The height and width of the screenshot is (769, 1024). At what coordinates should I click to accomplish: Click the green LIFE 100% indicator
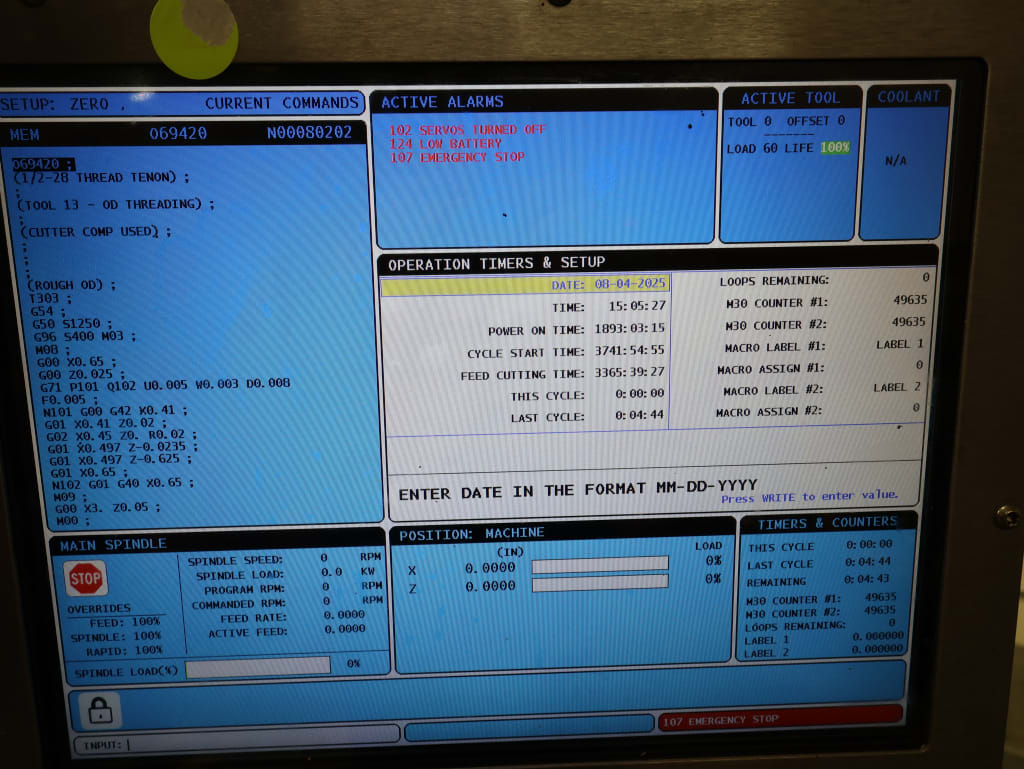pyautogui.click(x=834, y=148)
